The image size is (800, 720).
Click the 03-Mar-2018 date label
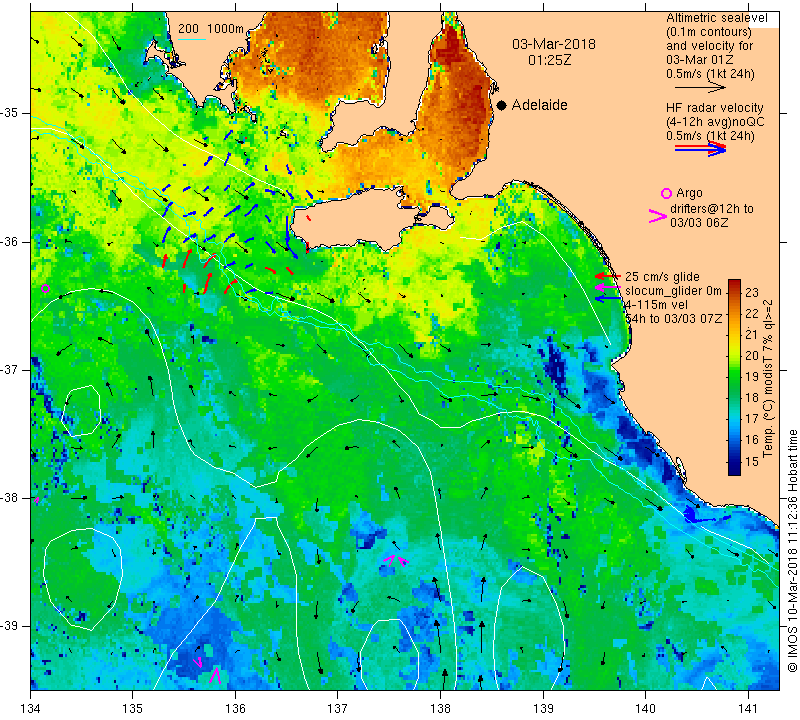pyautogui.click(x=554, y=44)
